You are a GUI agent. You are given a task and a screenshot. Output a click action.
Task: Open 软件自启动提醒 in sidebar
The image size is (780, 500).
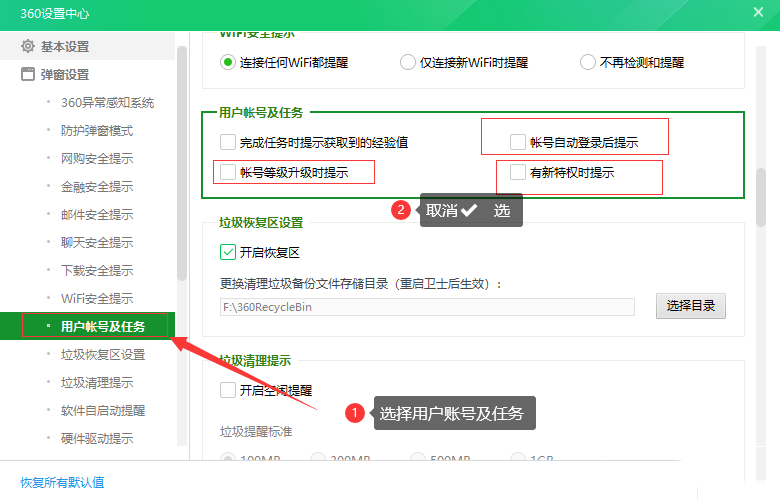(x=103, y=410)
